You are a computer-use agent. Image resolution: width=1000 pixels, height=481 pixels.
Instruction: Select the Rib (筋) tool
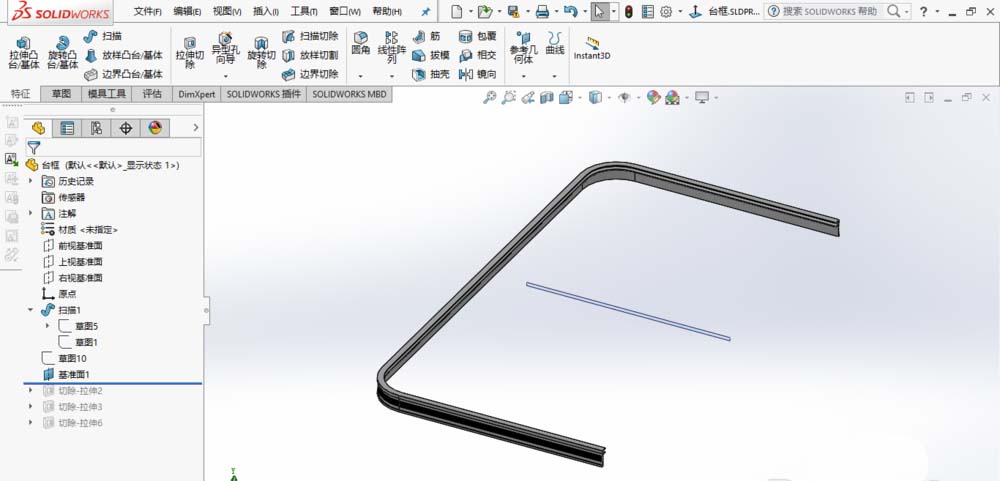(426, 36)
